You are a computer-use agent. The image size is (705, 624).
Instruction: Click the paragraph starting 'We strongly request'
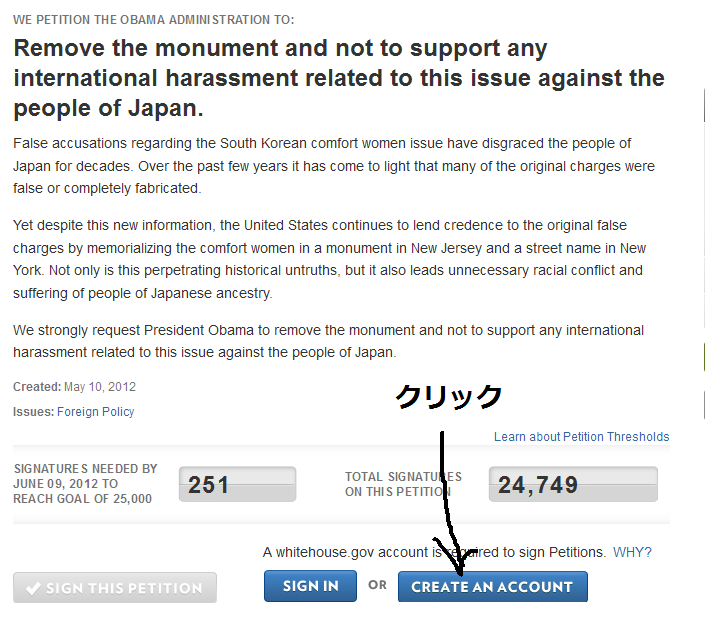pos(328,341)
